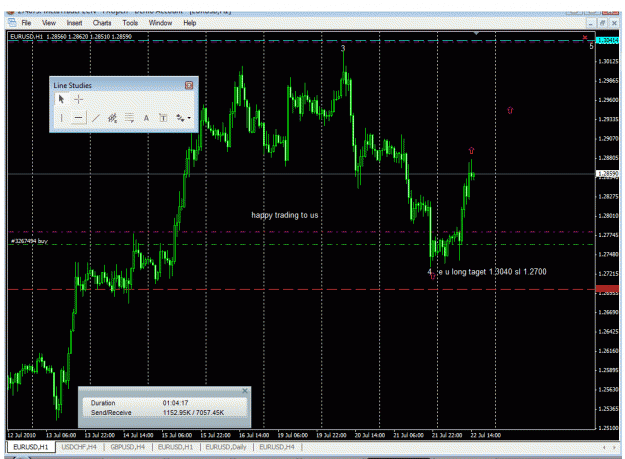625x459 pixels.
Task: Select the Text (A) tool
Action: pos(146,118)
